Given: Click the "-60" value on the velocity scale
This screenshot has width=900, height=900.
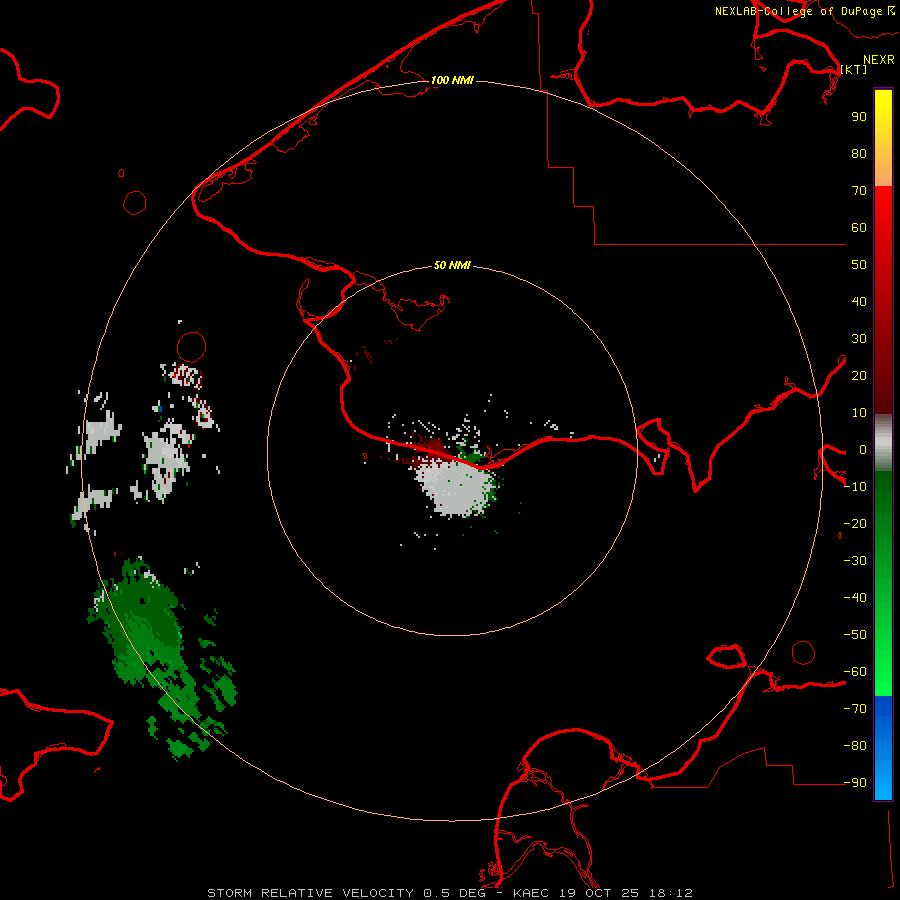Looking at the screenshot, I should tap(855, 672).
